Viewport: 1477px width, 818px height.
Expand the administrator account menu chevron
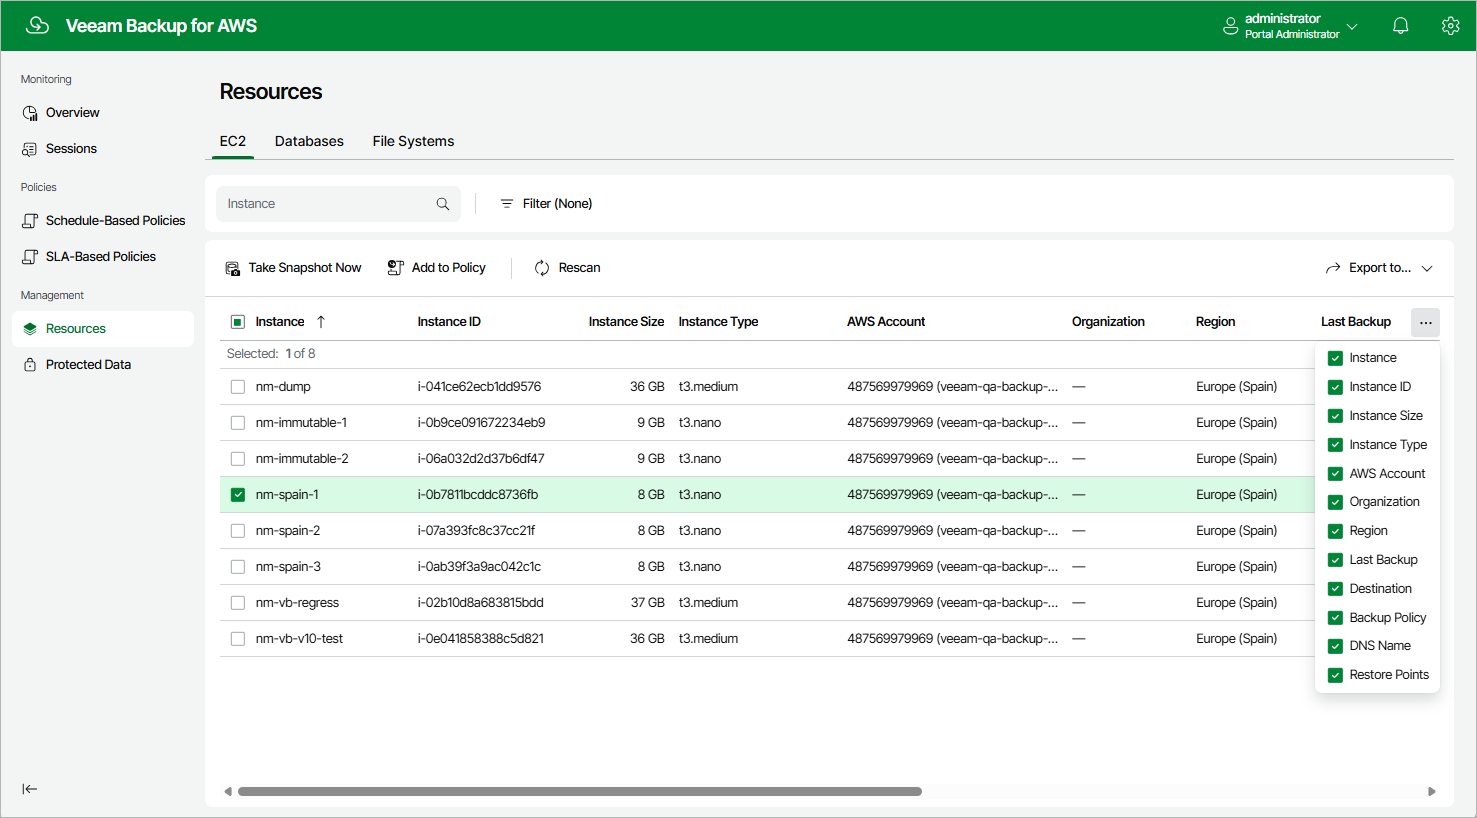(1352, 26)
